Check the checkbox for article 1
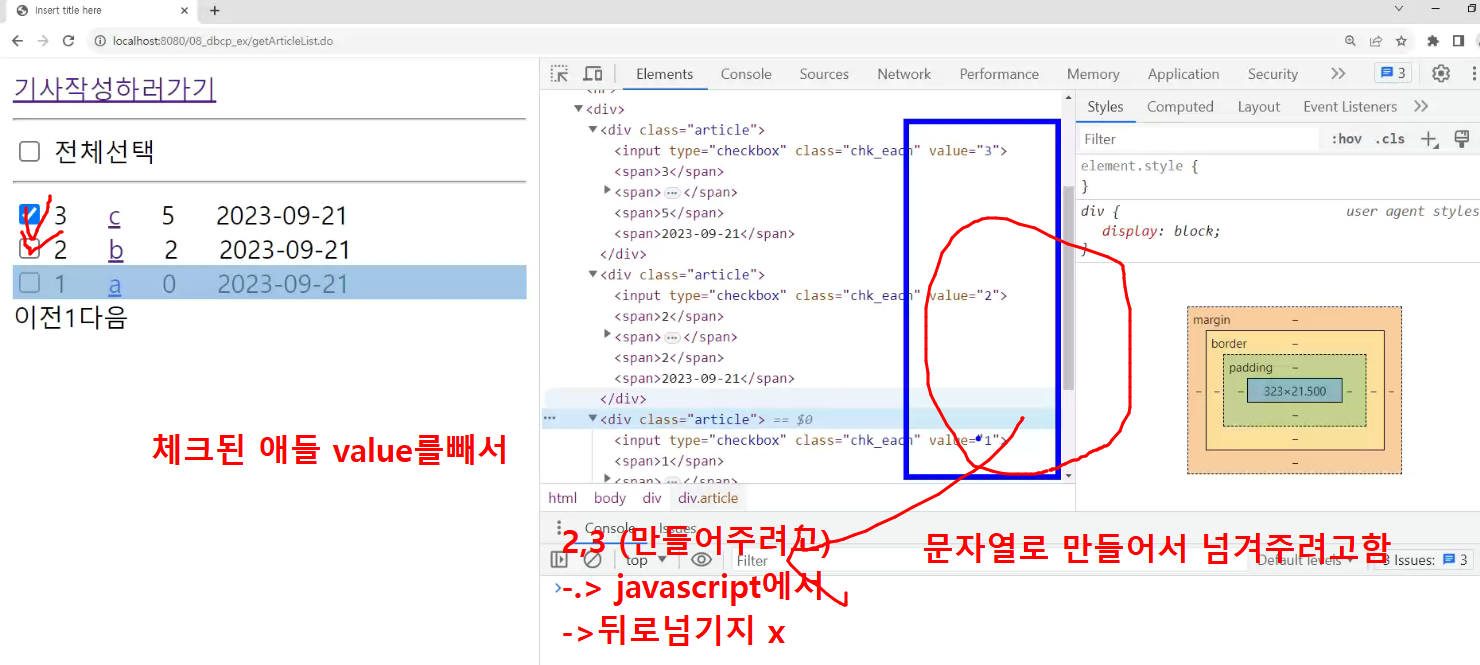The width and height of the screenshot is (1480, 665). tap(30, 283)
